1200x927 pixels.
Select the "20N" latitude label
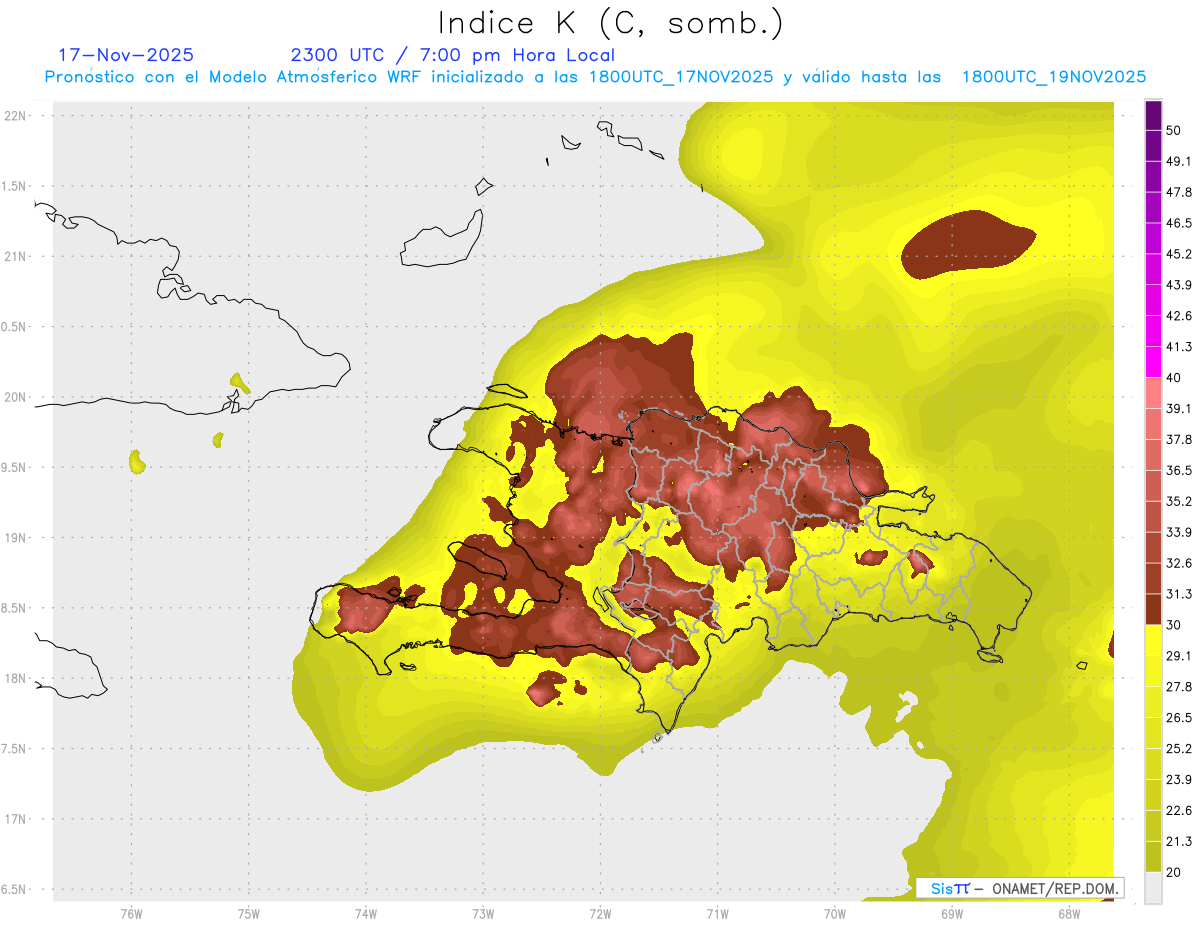click(15, 397)
